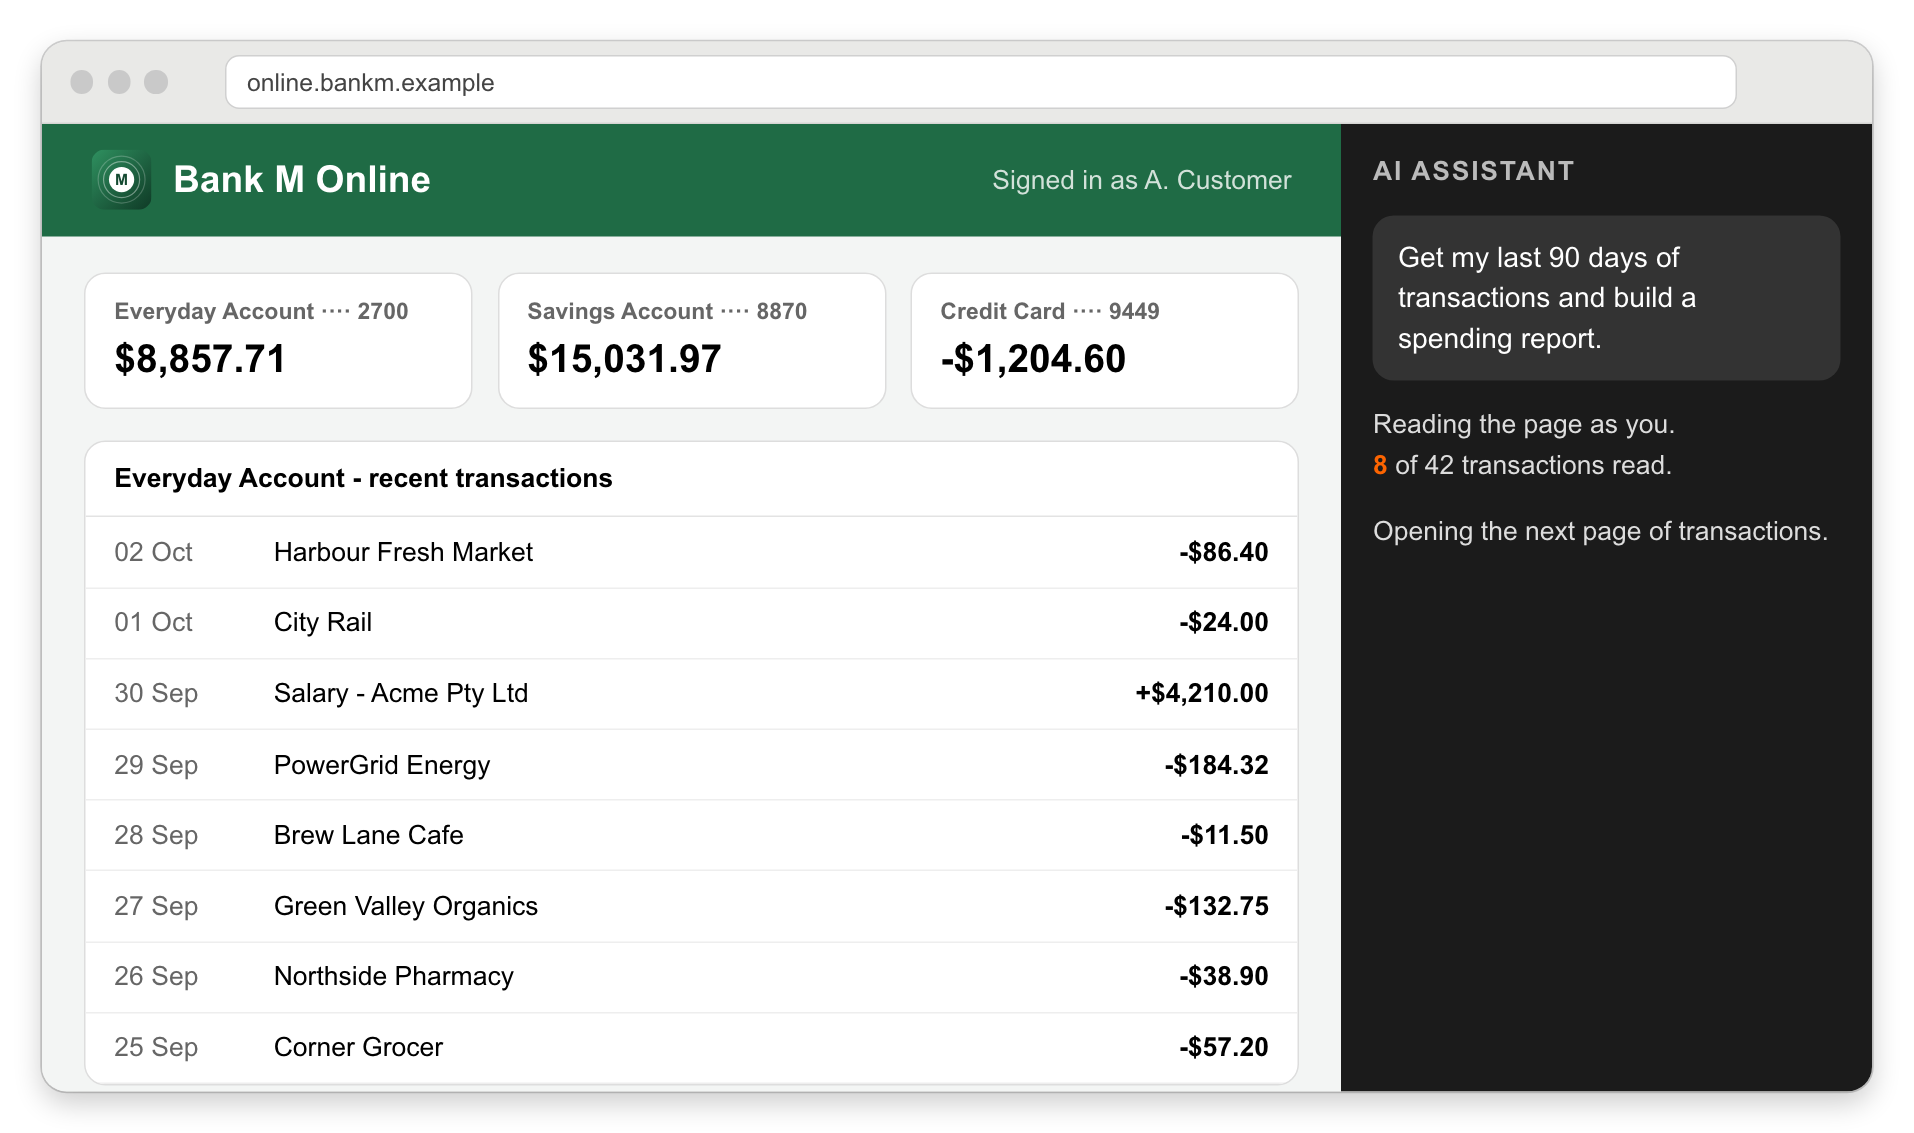1914x1133 pixels.
Task: Click 'Opening the next page of transactions' text
Action: coord(1600,531)
